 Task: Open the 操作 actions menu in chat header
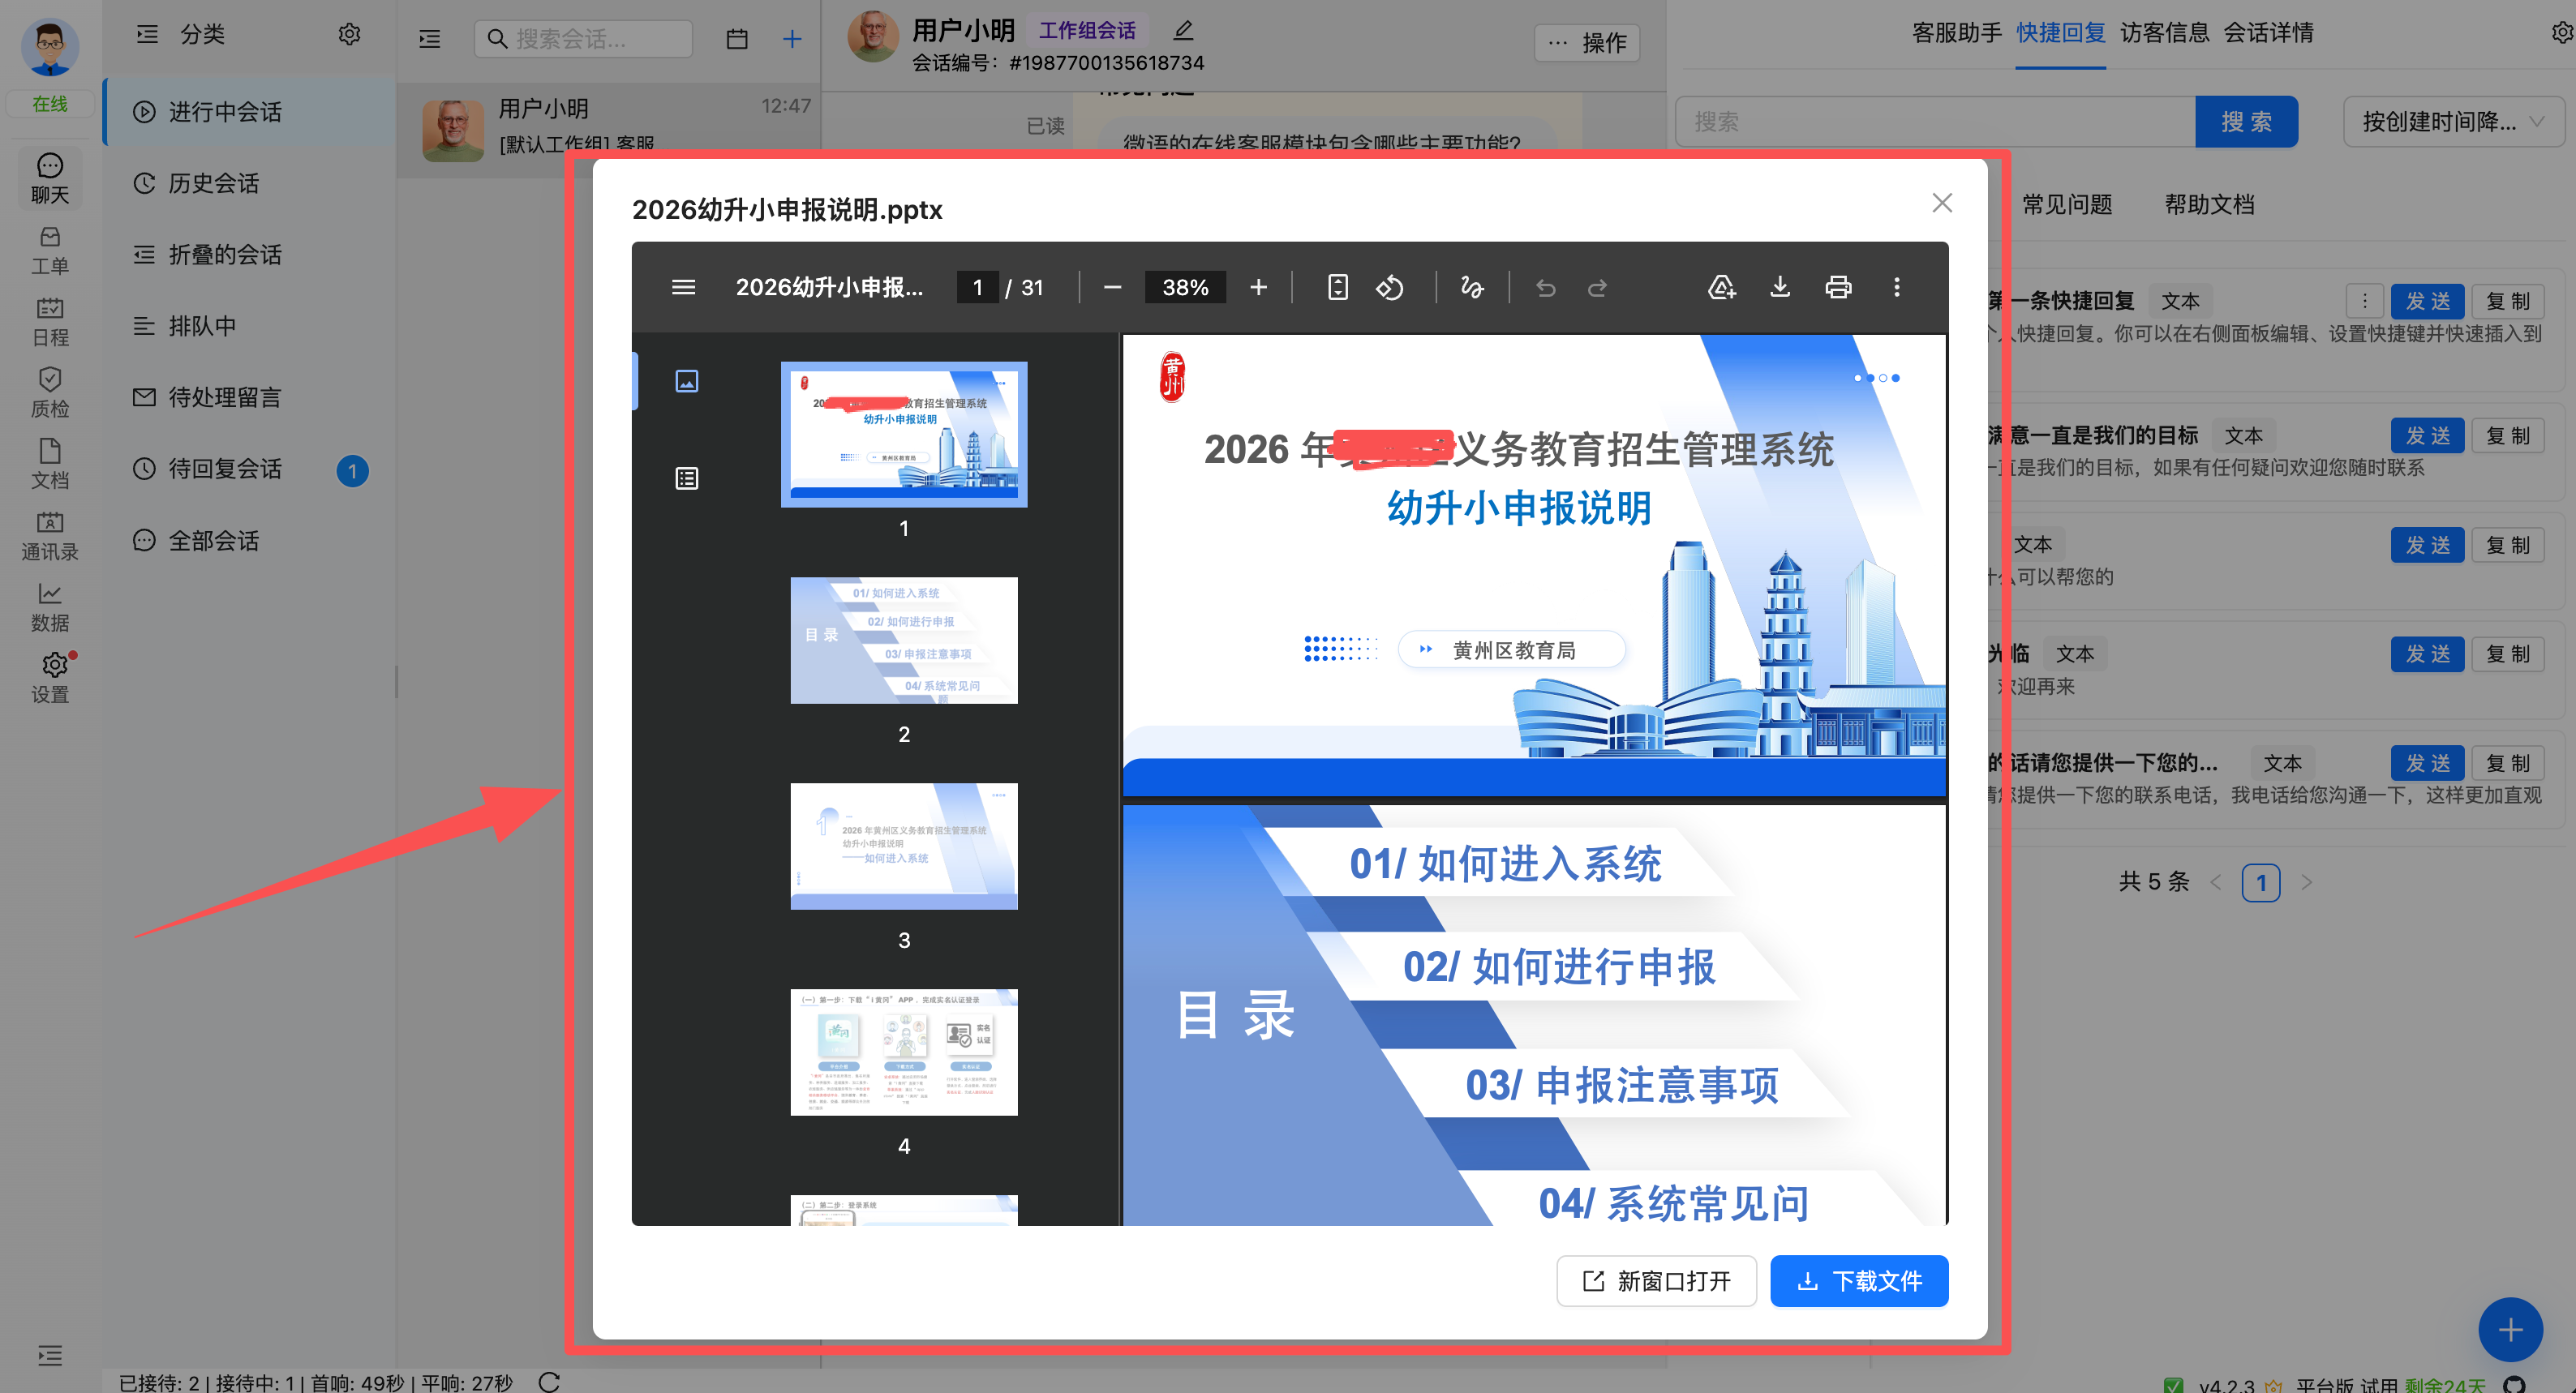pyautogui.click(x=1587, y=42)
